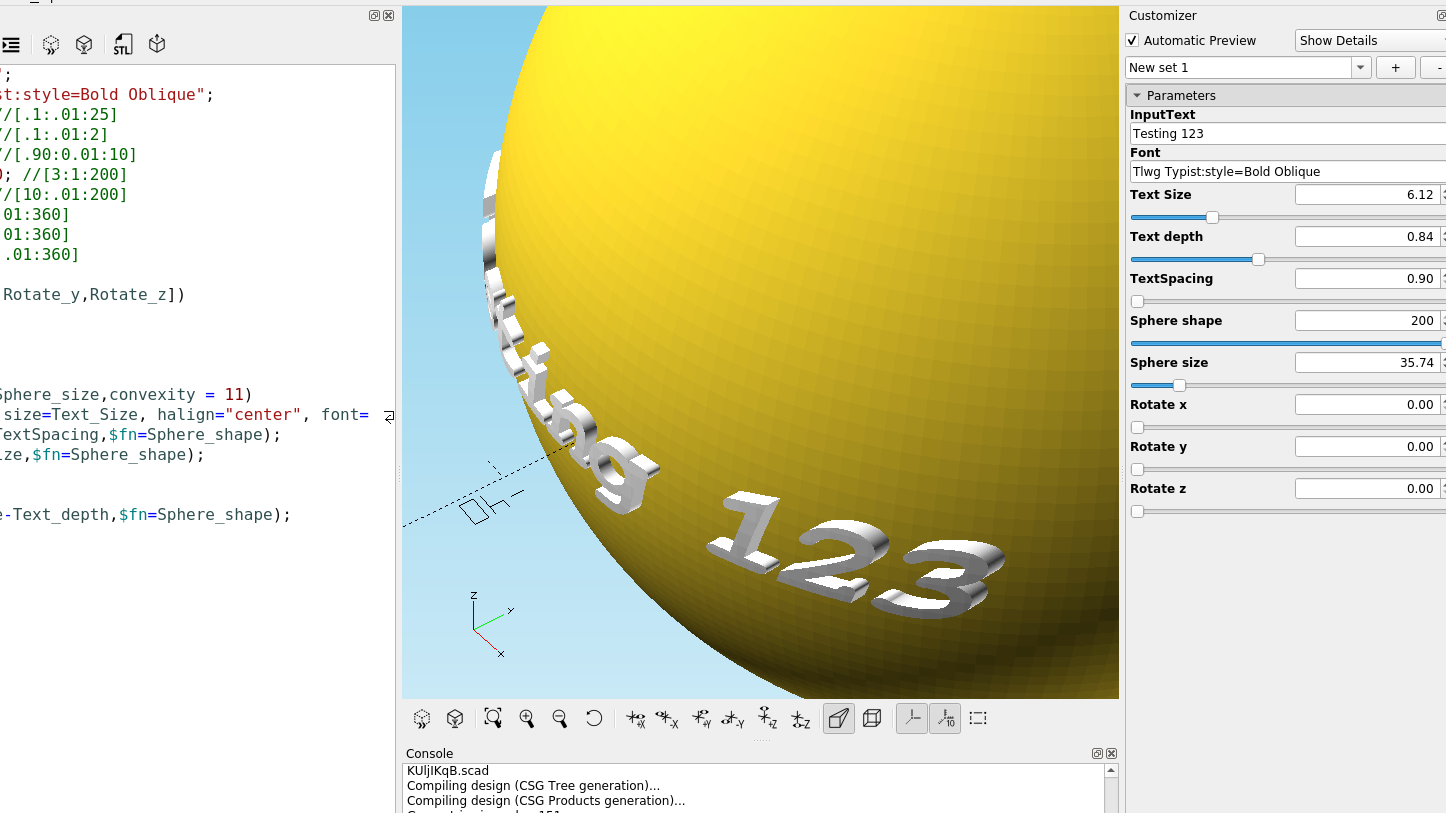This screenshot has width=1446, height=813.
Task: Reset the 3D view orientation
Action: point(594,718)
